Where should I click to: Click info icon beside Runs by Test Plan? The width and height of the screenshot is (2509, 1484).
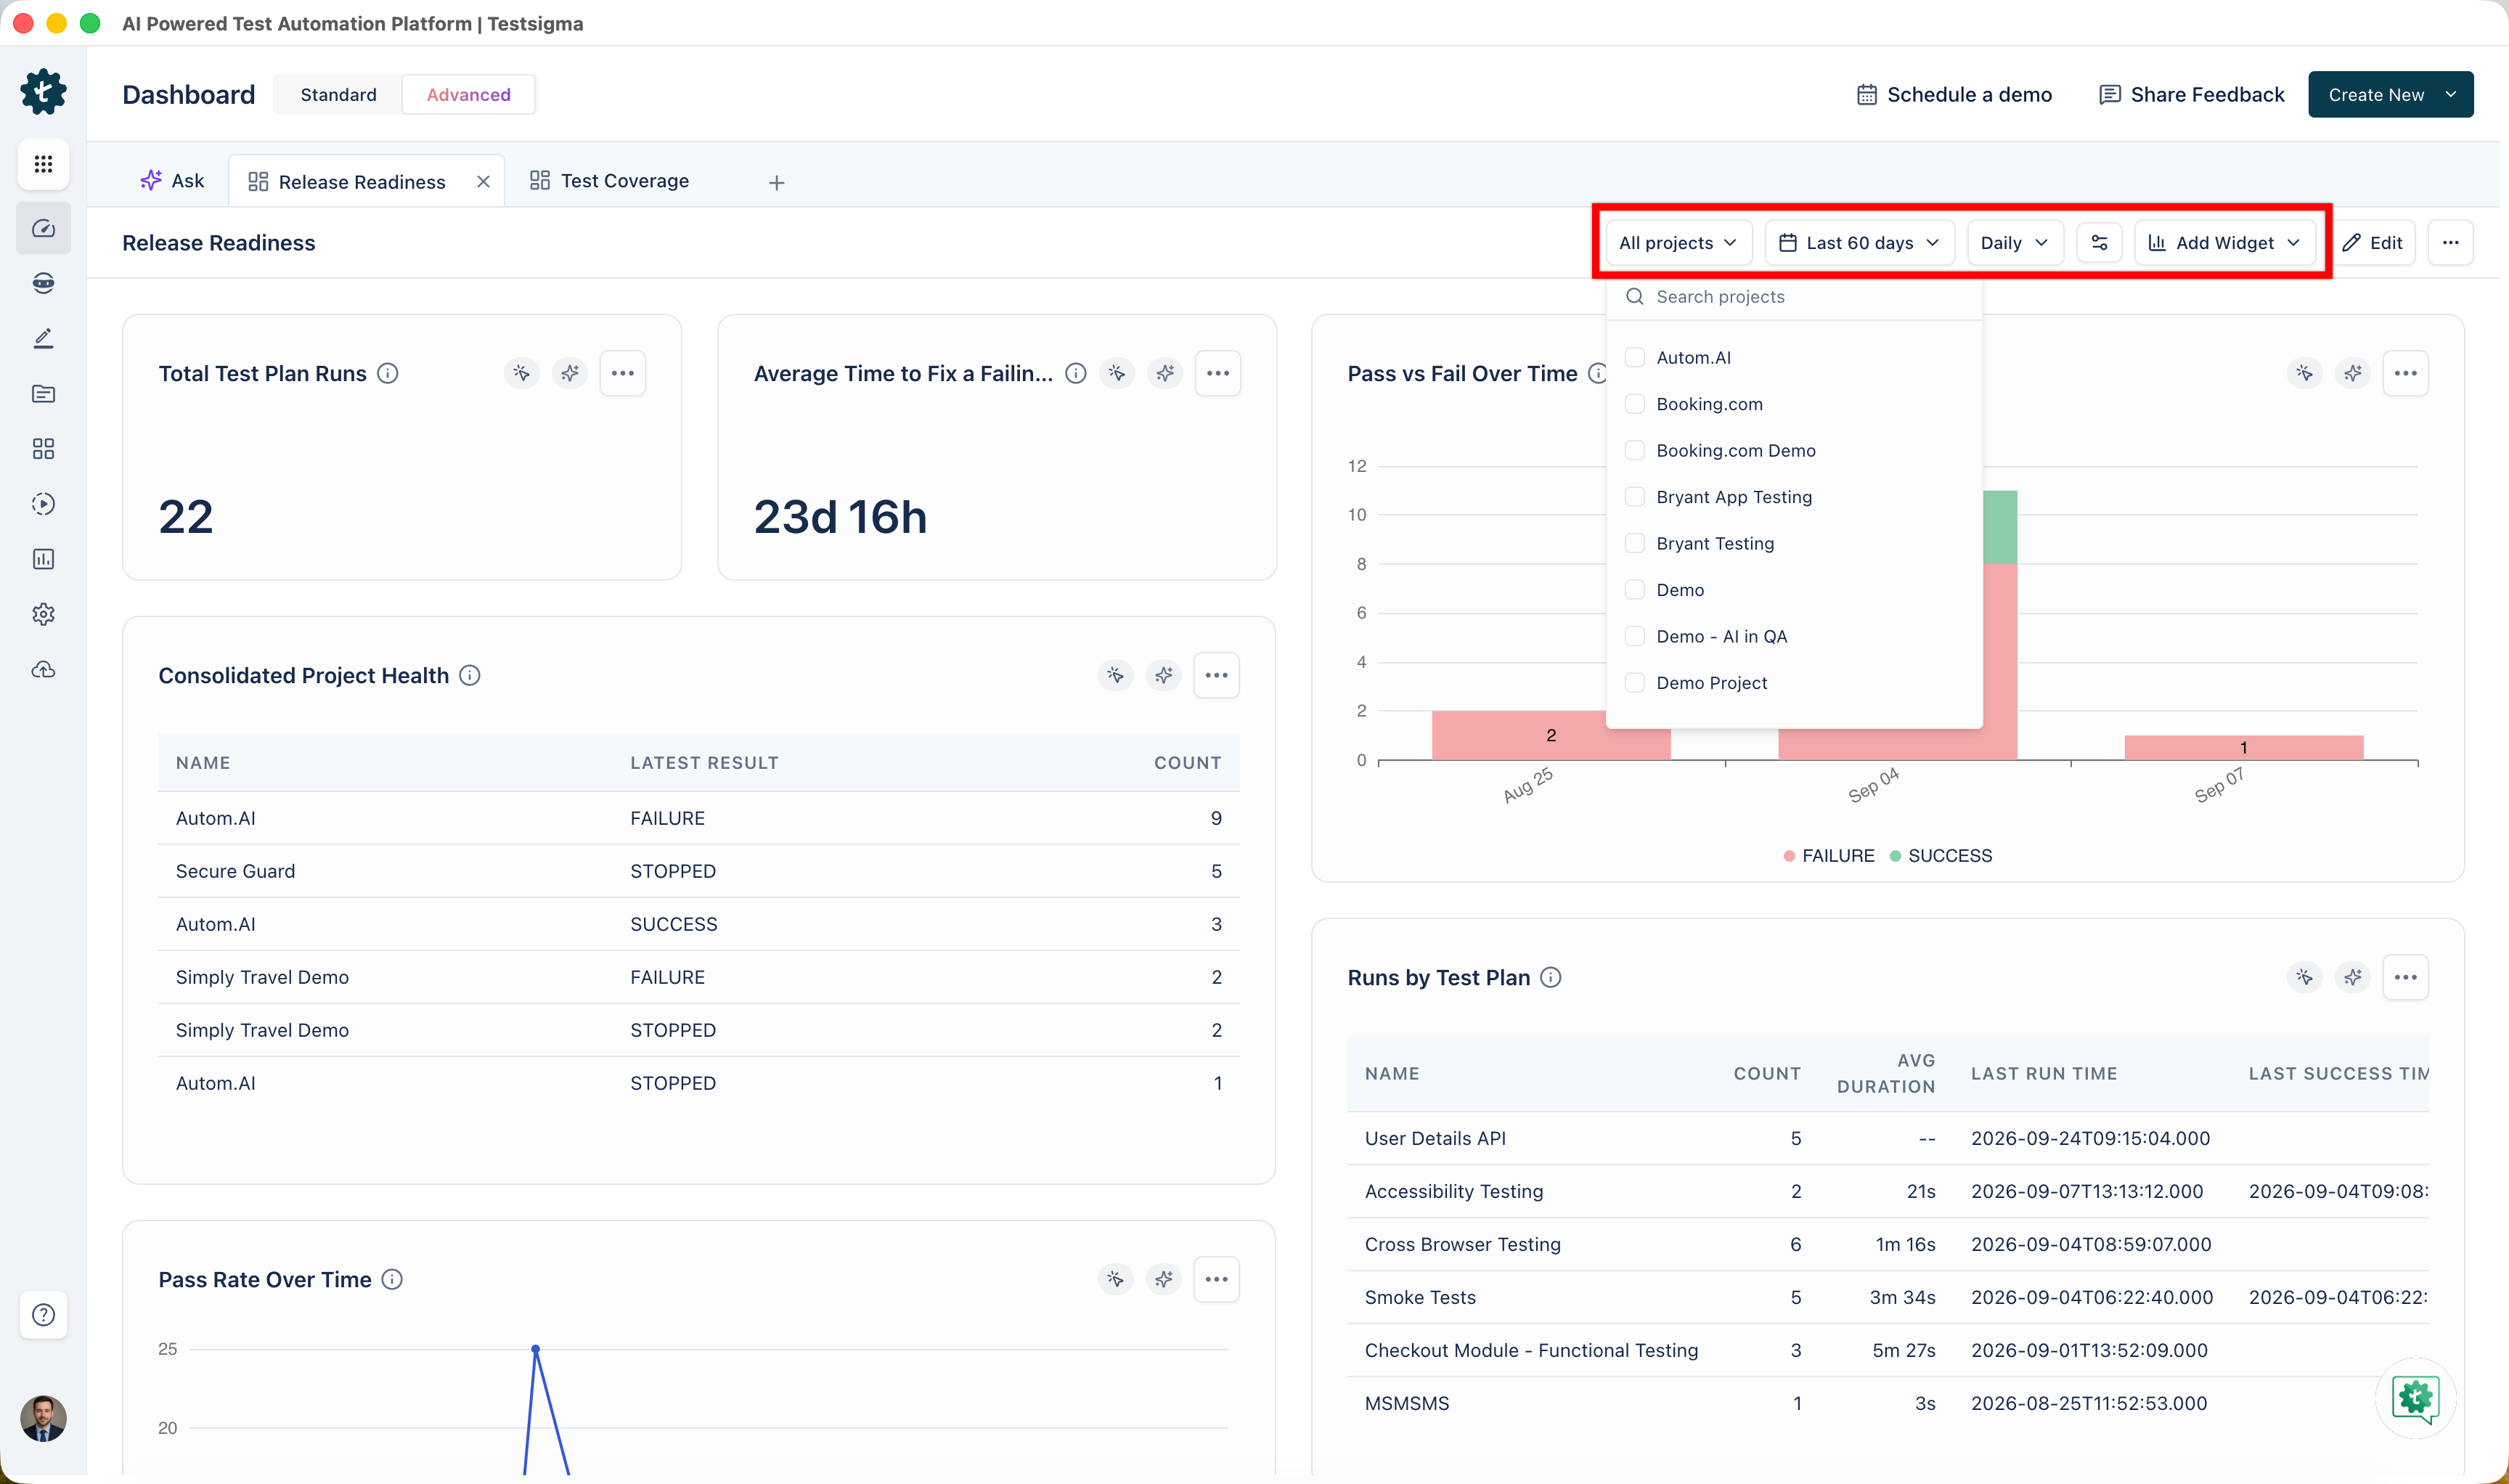(1550, 977)
